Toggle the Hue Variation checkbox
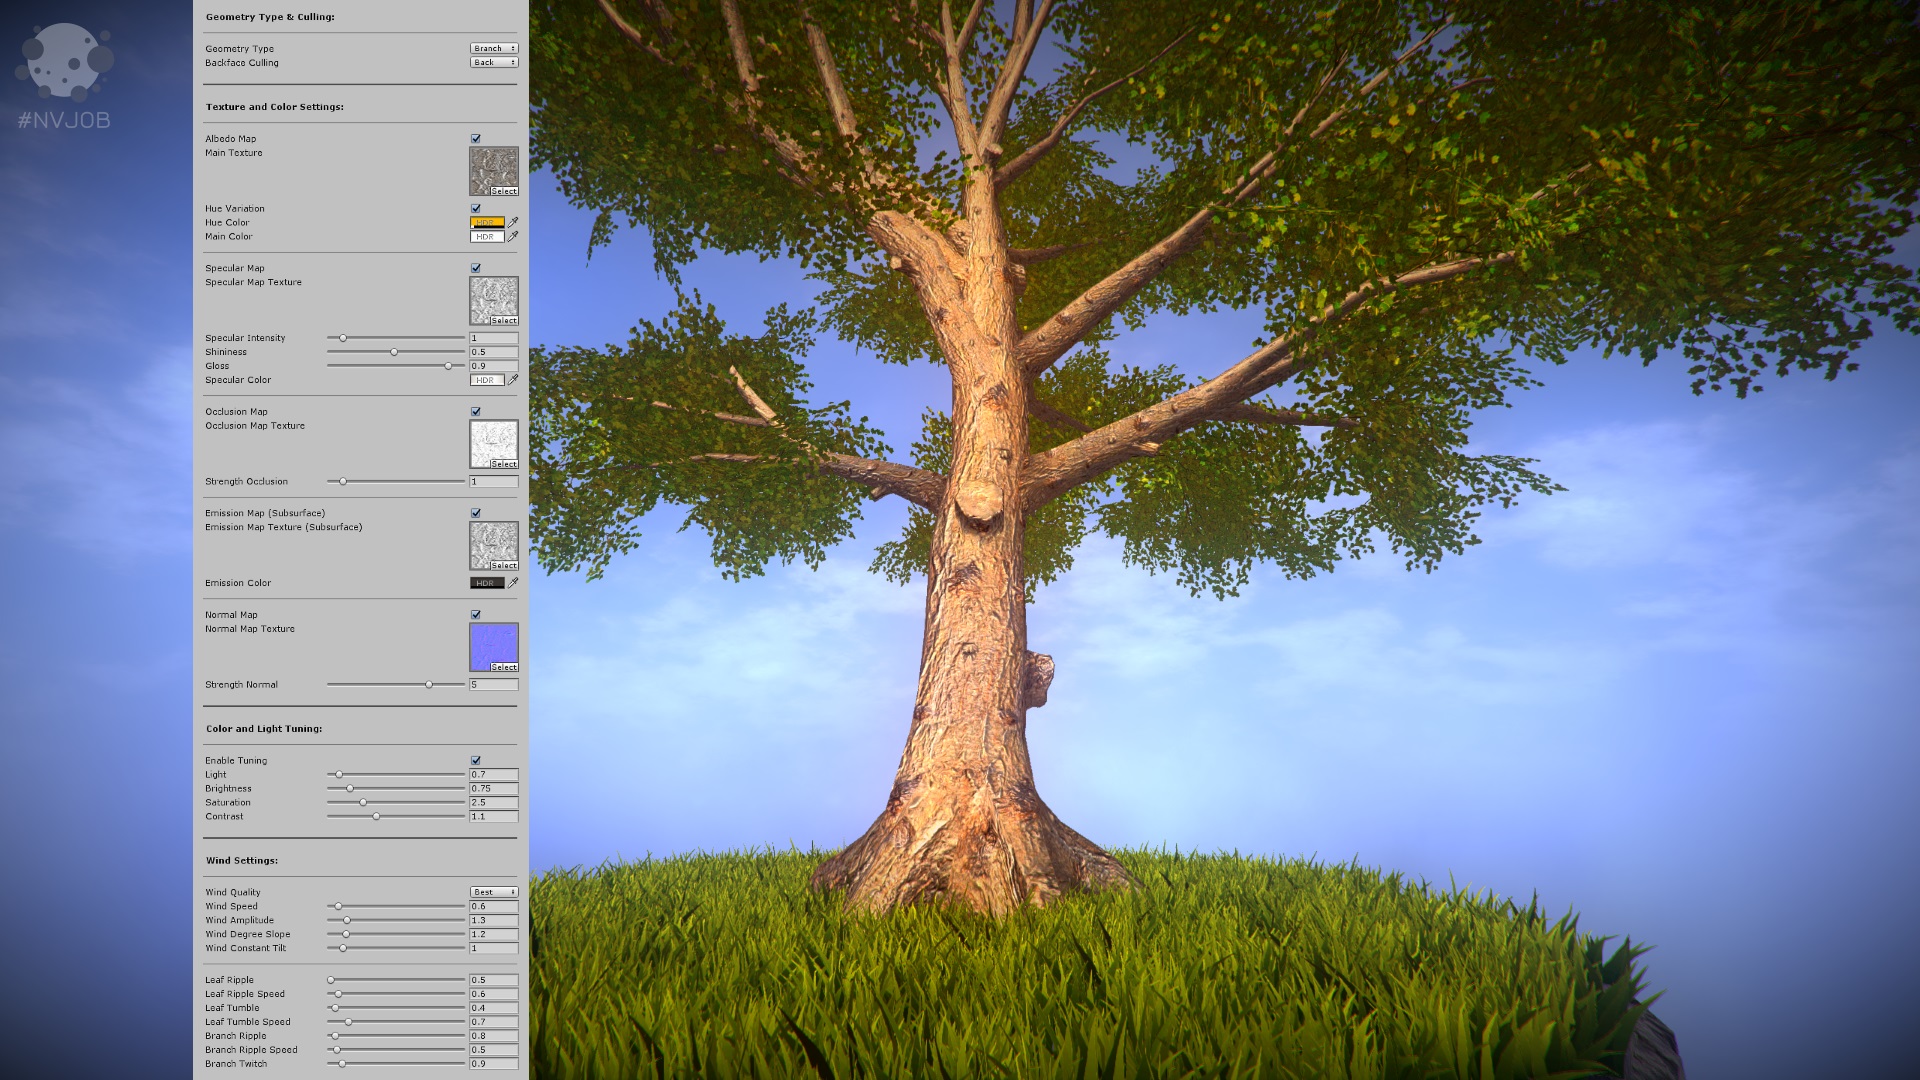 point(476,209)
